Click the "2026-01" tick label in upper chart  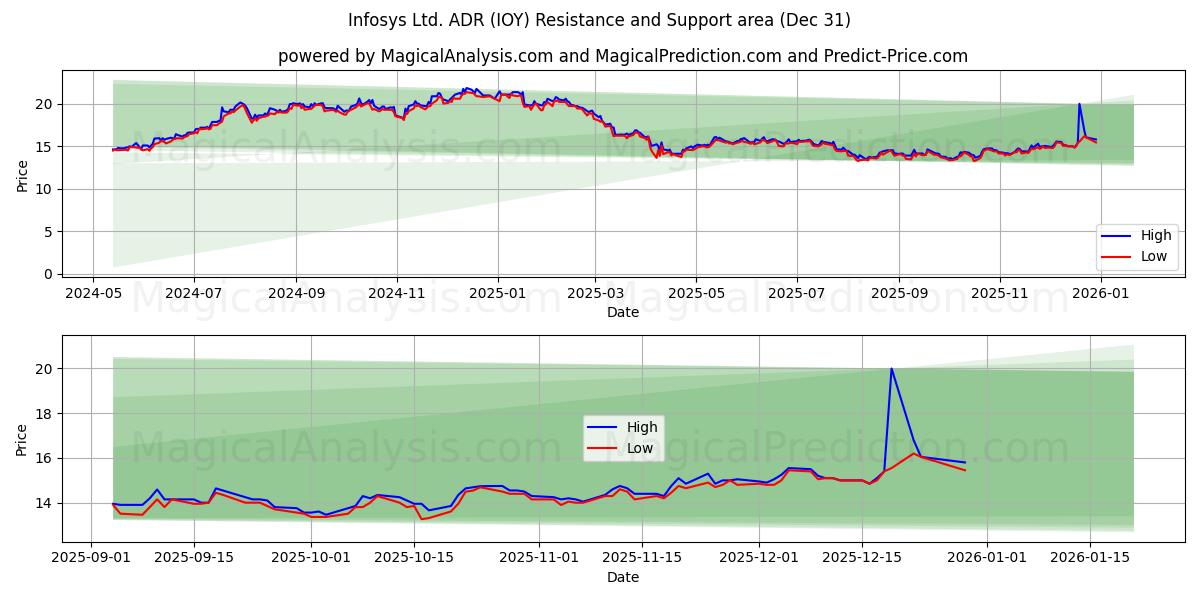pyautogui.click(x=1100, y=293)
